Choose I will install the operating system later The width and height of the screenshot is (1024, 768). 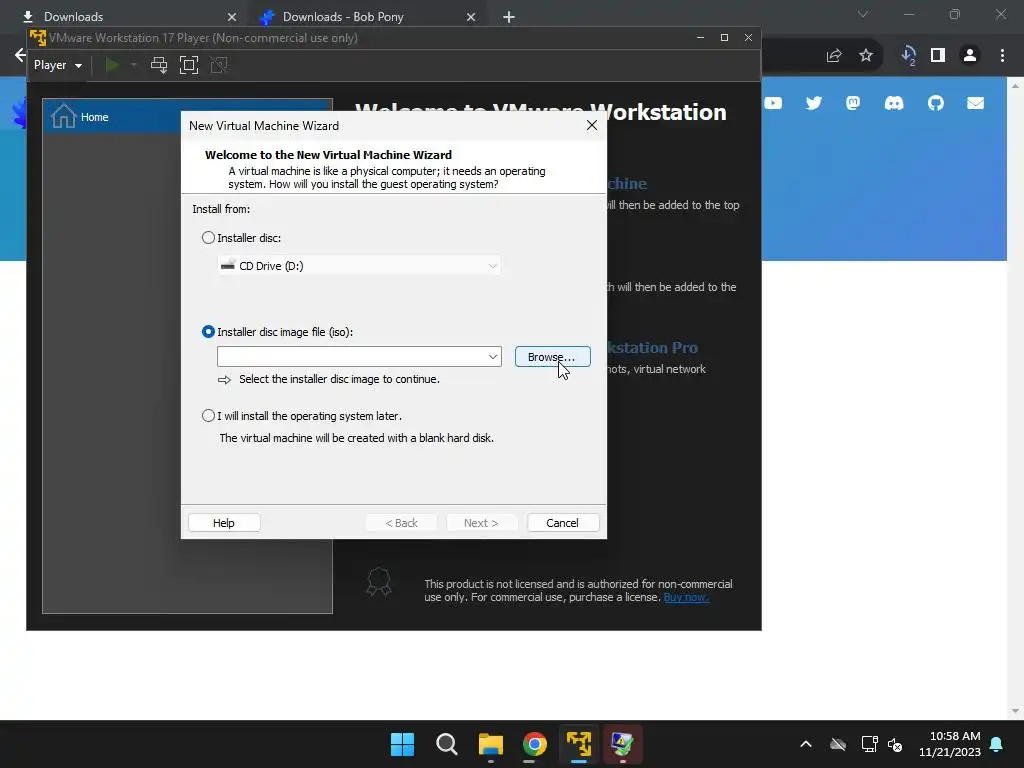click(208, 416)
